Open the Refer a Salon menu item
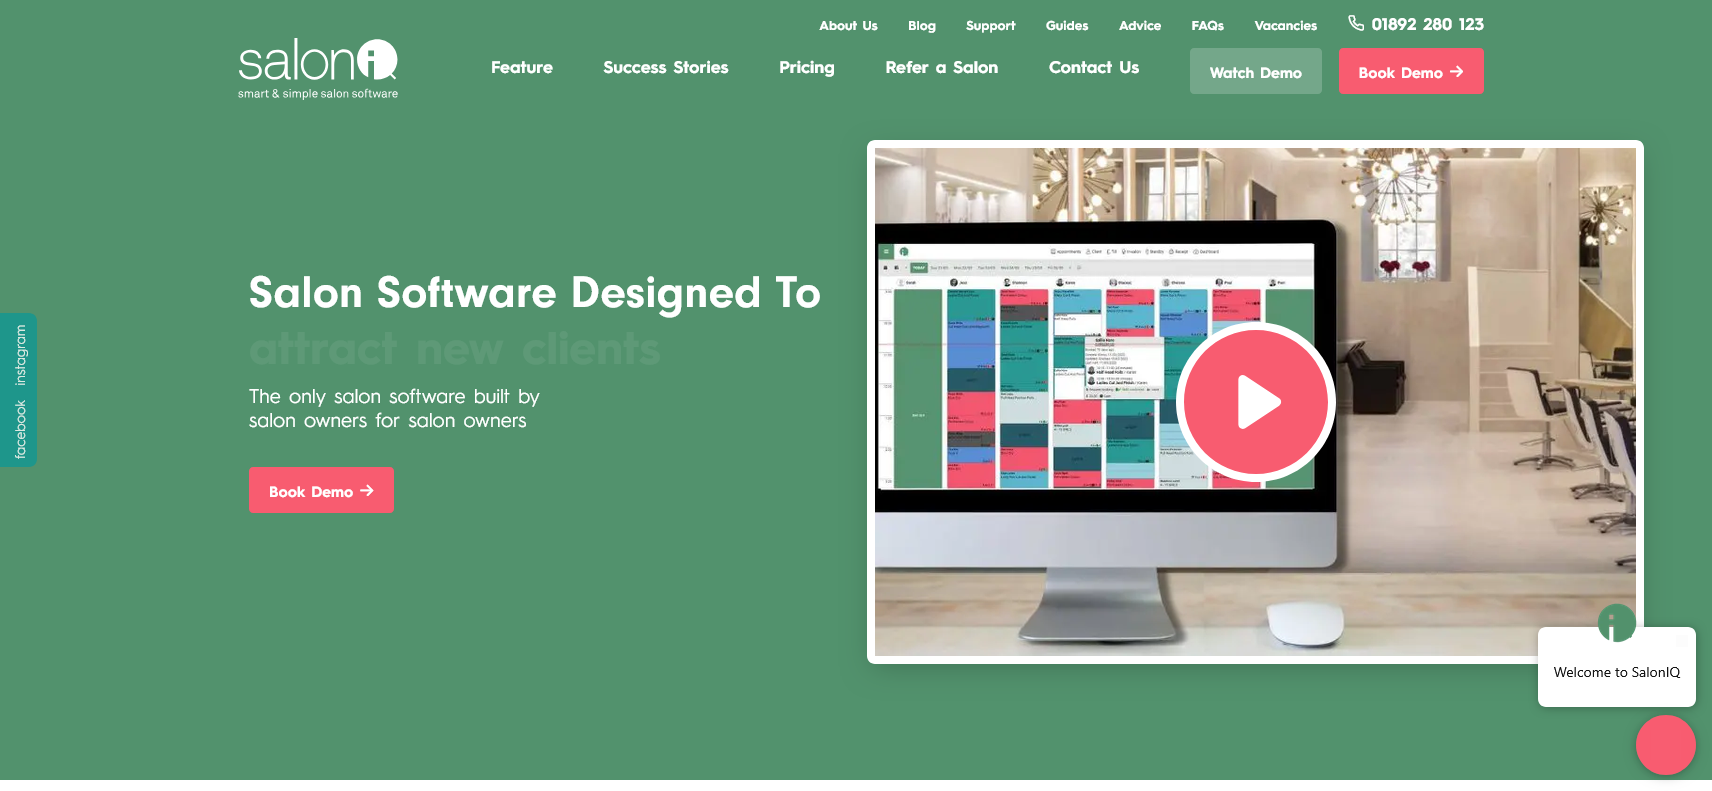 tap(942, 67)
